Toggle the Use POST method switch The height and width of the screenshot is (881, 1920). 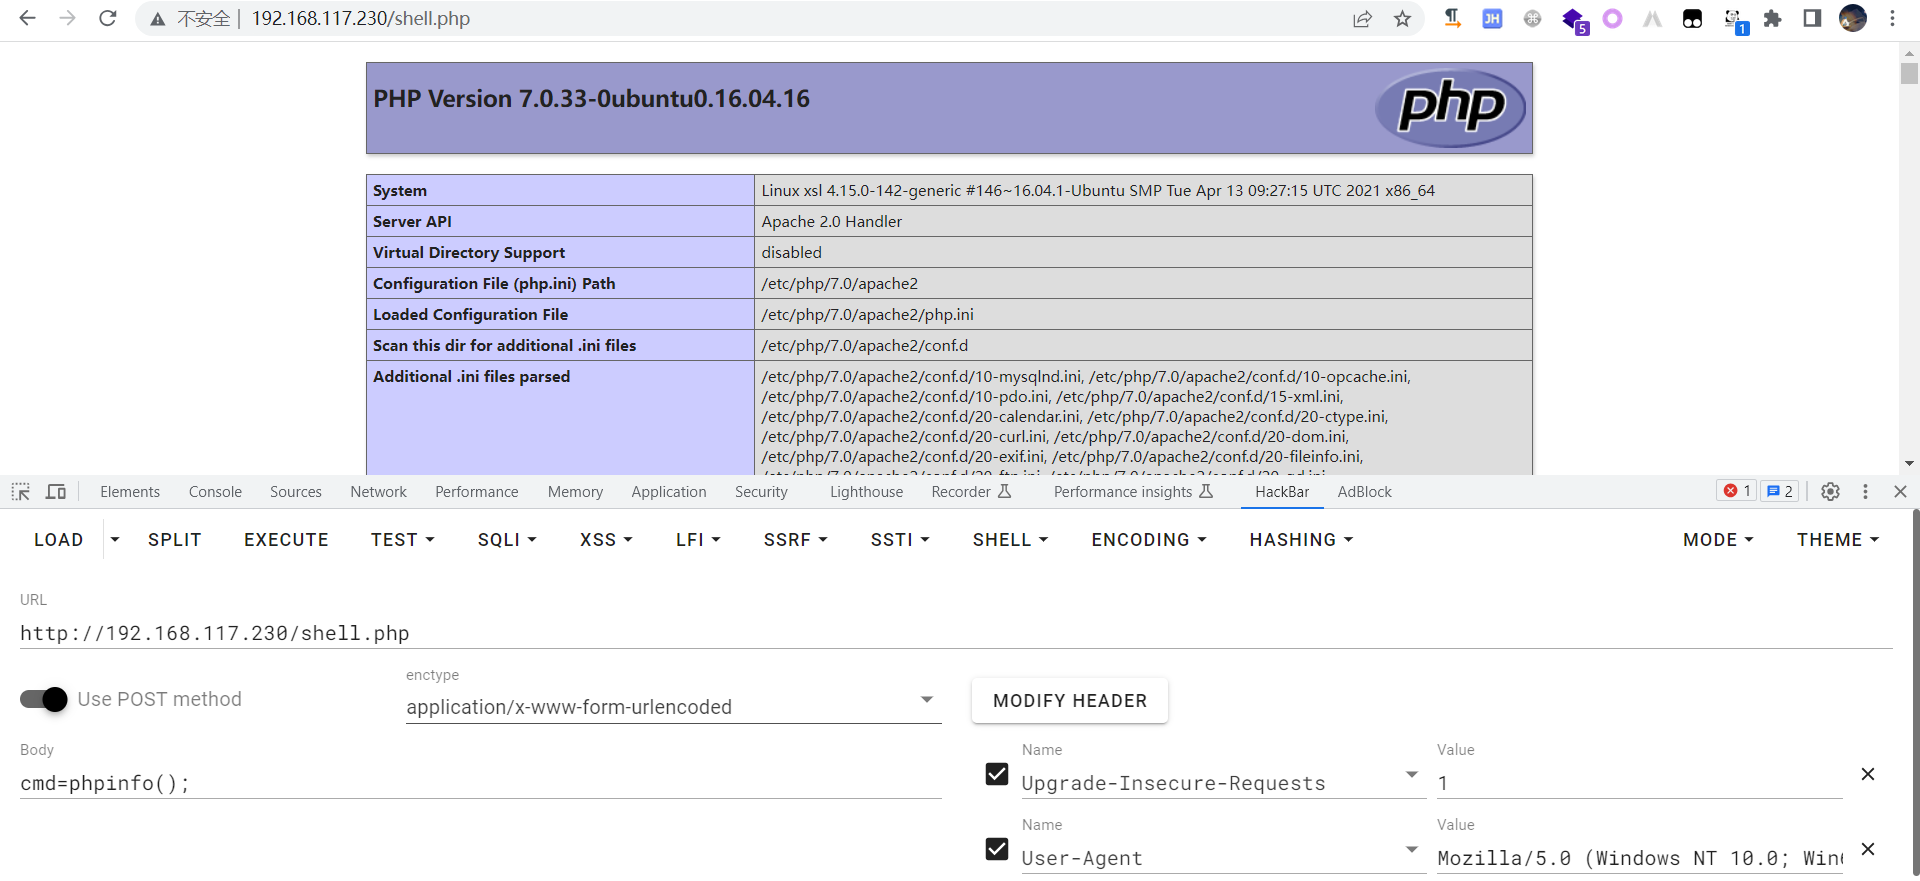pos(44,699)
